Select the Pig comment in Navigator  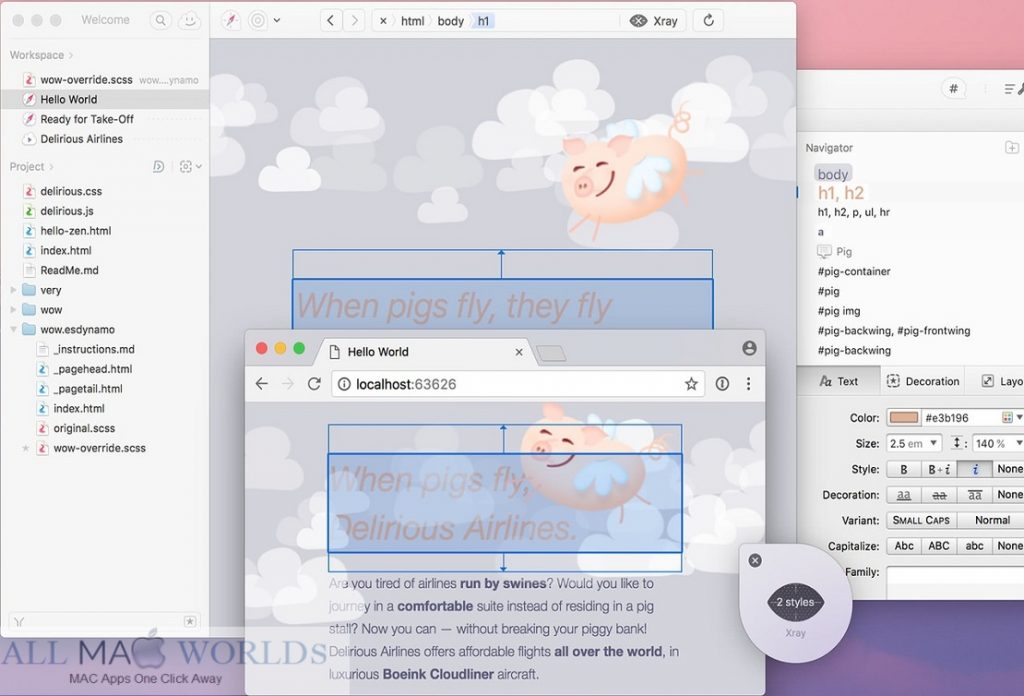(835, 251)
